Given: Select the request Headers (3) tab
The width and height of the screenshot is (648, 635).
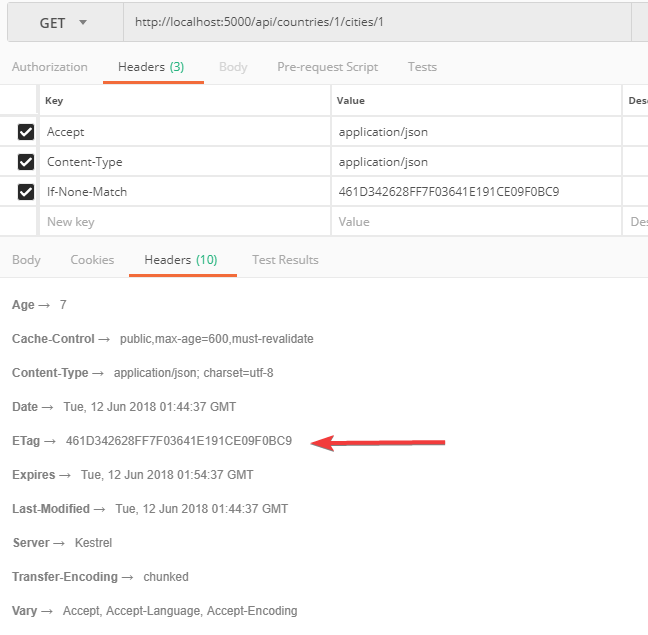Looking at the screenshot, I should click(x=151, y=67).
